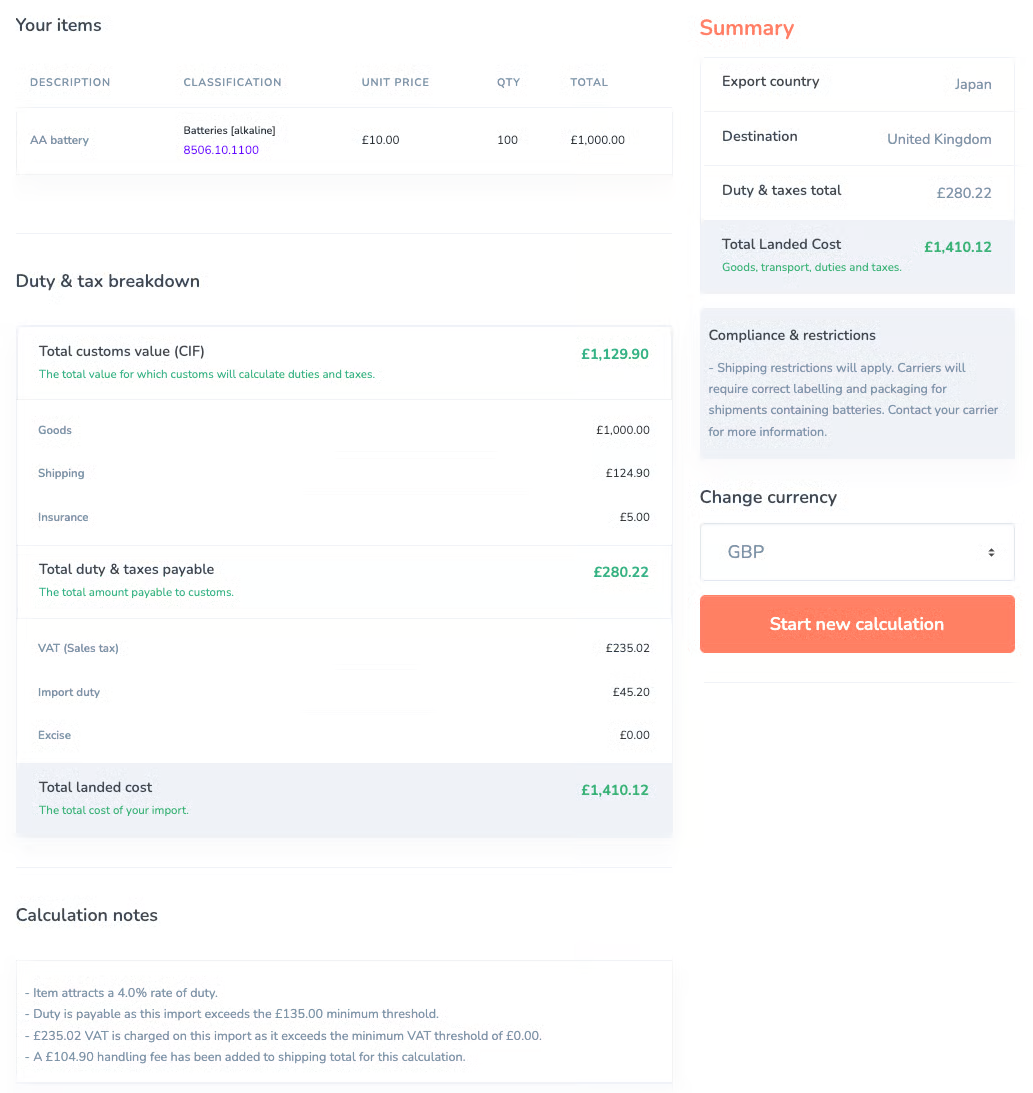Open the GBP currency dropdown
The height and width of the screenshot is (1093, 1033).
(857, 552)
